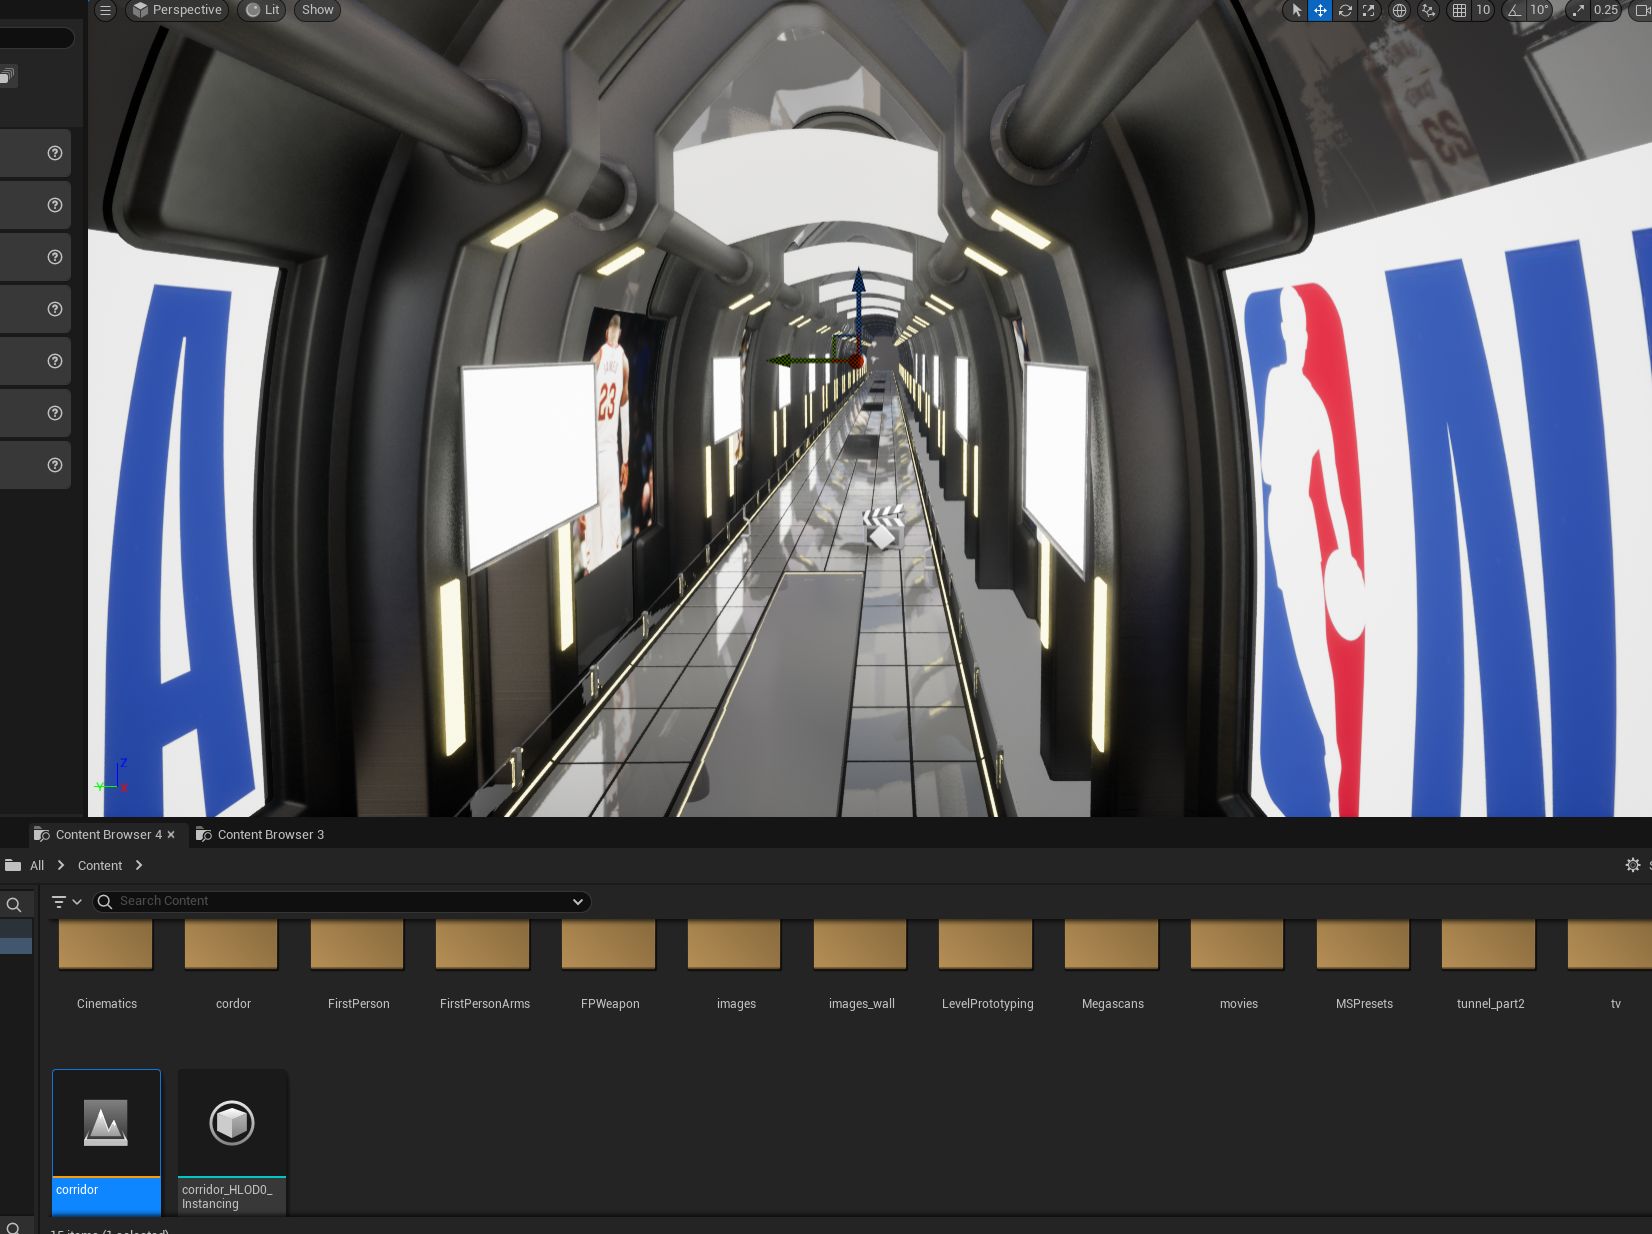Toggle grid snapping
This screenshot has height=1234, width=1652.
[1459, 10]
